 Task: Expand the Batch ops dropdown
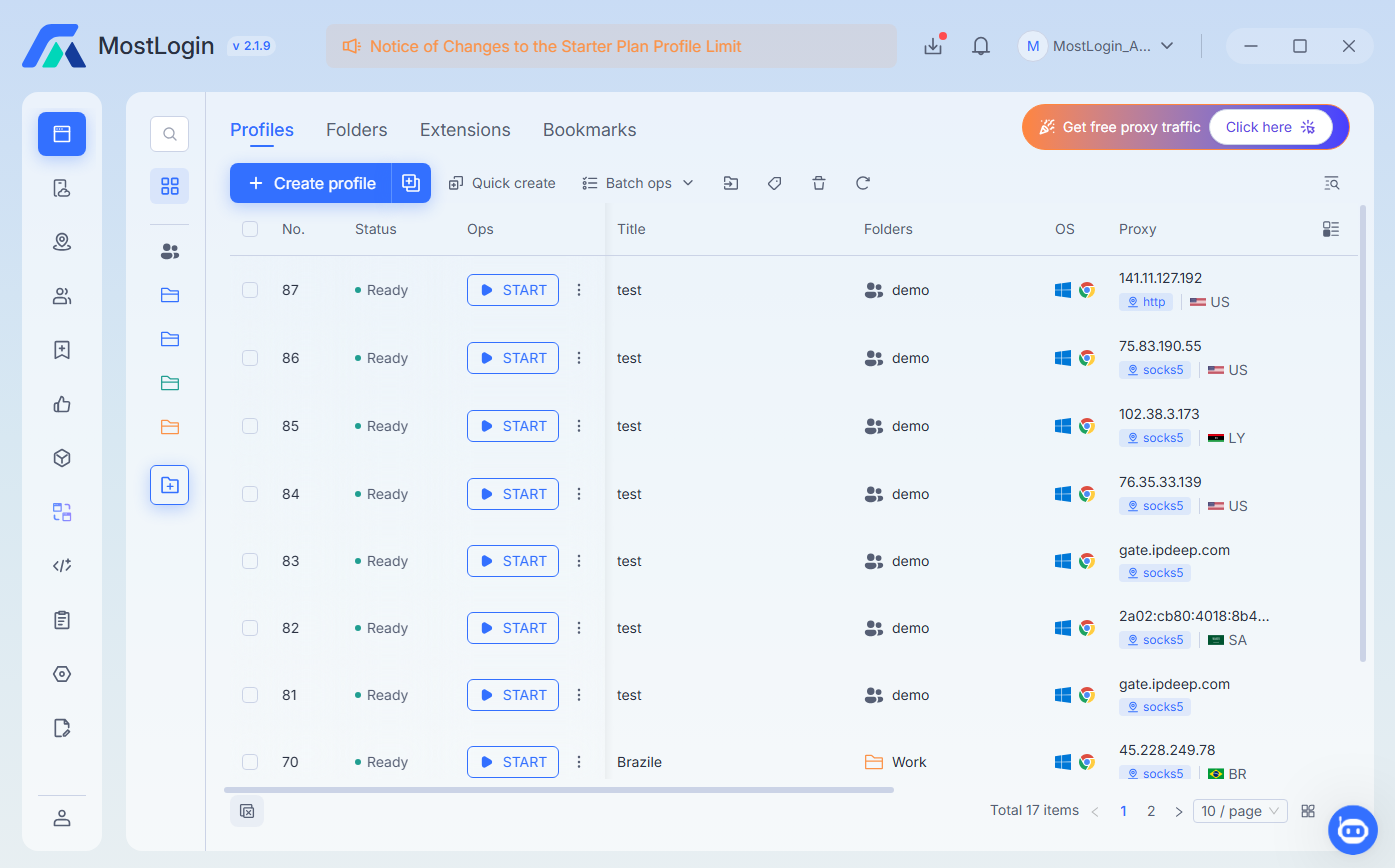[x=638, y=183]
